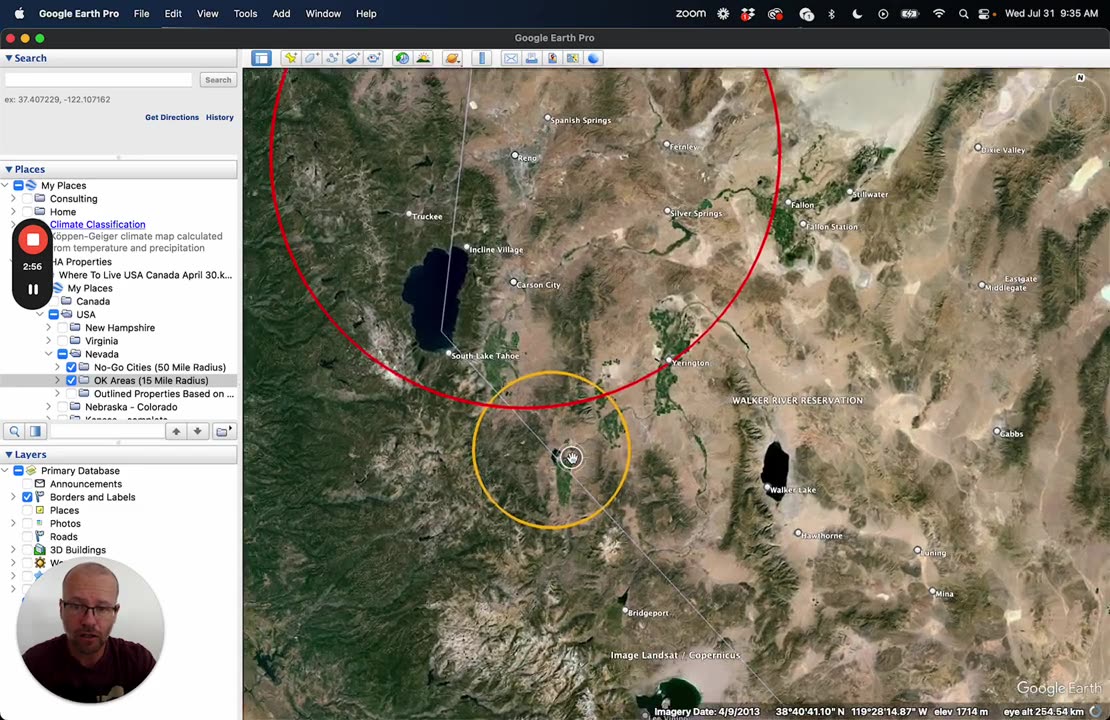
Task: Open the View menu
Action: pos(207,13)
